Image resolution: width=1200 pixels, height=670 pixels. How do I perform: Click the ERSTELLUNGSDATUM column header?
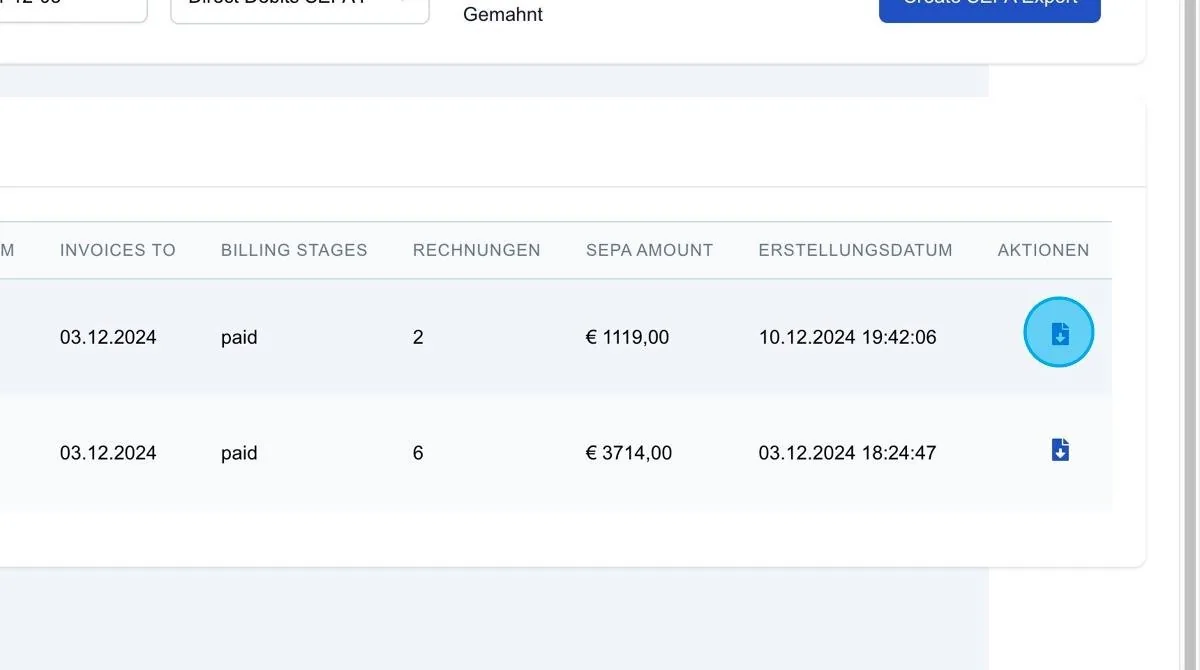click(856, 250)
